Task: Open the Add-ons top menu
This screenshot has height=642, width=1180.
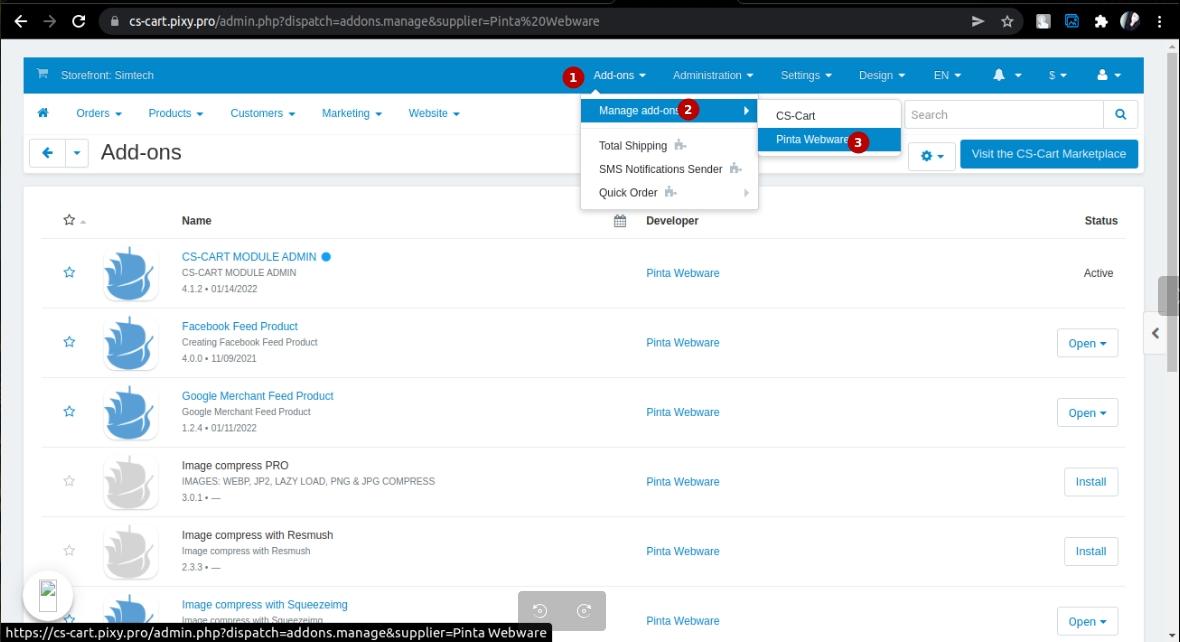Action: [x=619, y=75]
